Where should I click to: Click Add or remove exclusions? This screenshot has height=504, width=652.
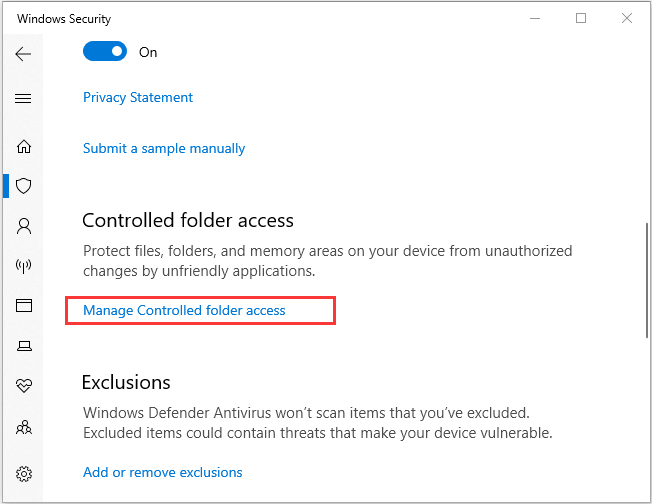tap(163, 472)
